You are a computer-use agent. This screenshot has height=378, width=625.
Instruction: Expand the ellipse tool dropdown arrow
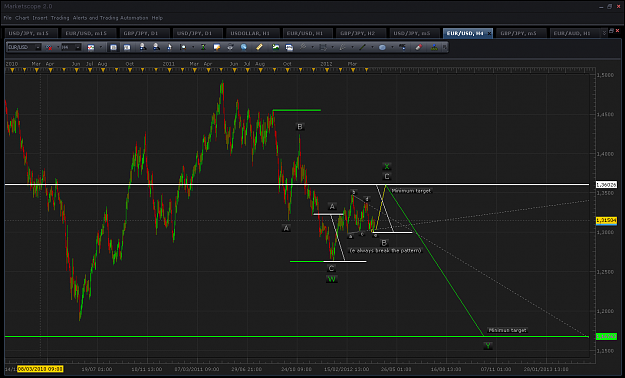click(x=392, y=47)
